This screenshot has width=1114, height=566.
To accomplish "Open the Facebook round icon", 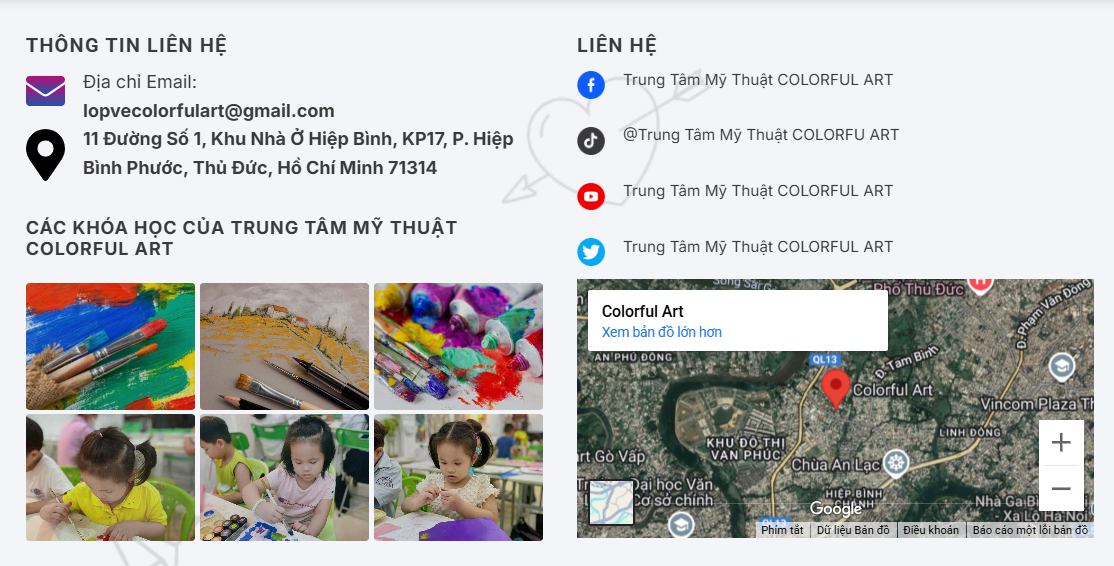I will tap(590, 85).
